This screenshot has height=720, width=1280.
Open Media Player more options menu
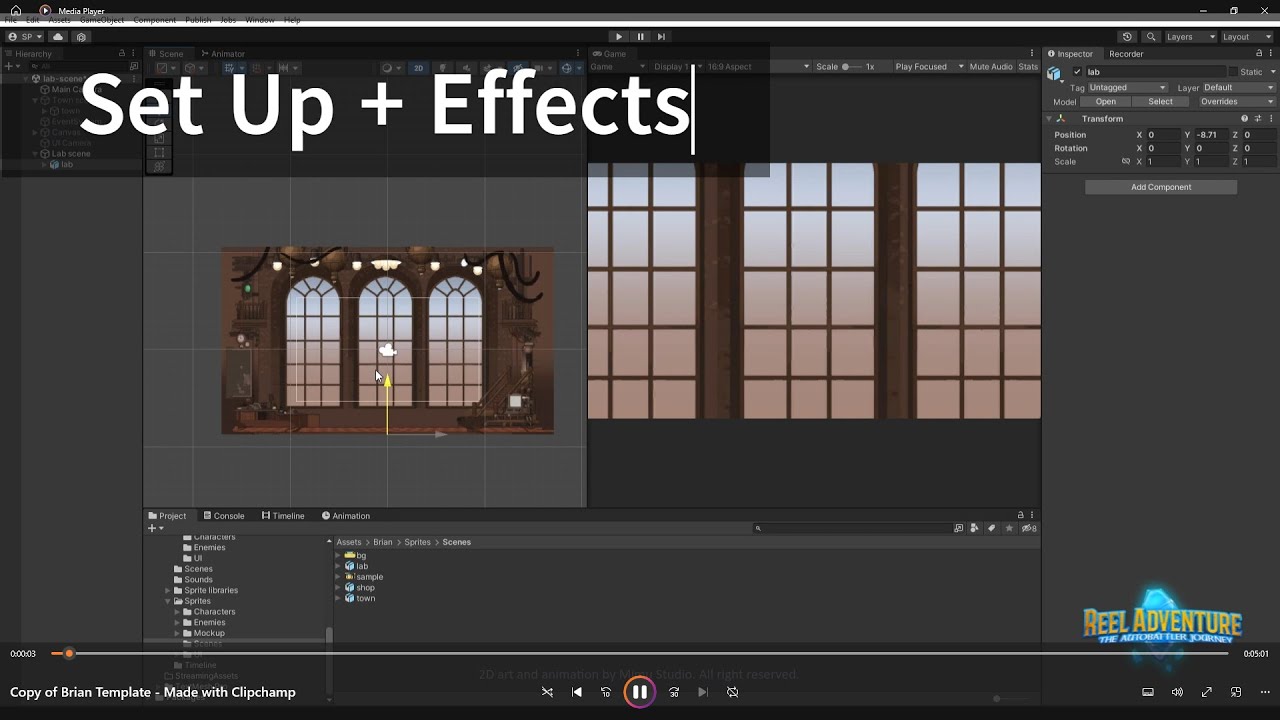tap(1265, 692)
